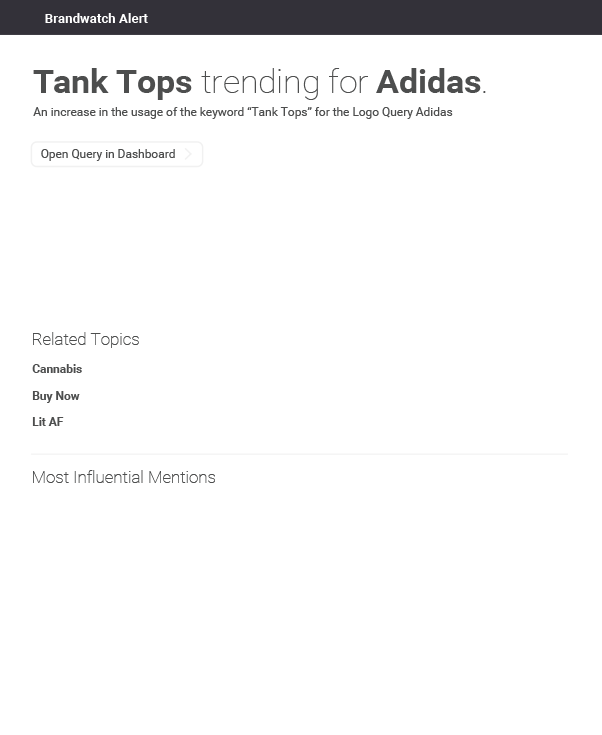
Task: Click the word Dashboard in the button
Action: click(146, 154)
